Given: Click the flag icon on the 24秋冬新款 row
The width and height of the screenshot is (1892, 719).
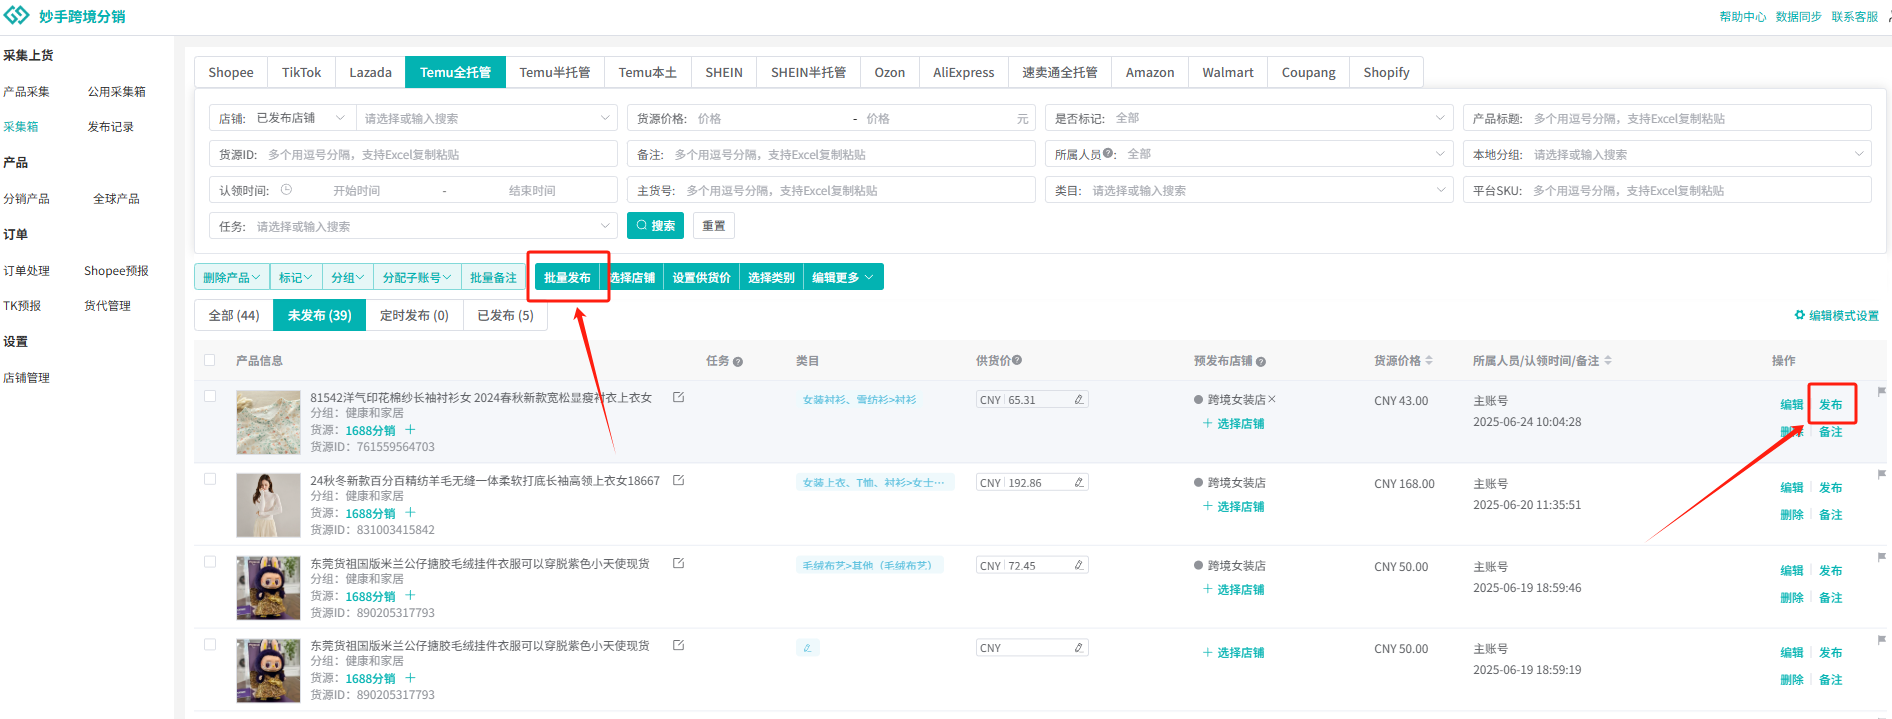Looking at the screenshot, I should (x=1881, y=475).
